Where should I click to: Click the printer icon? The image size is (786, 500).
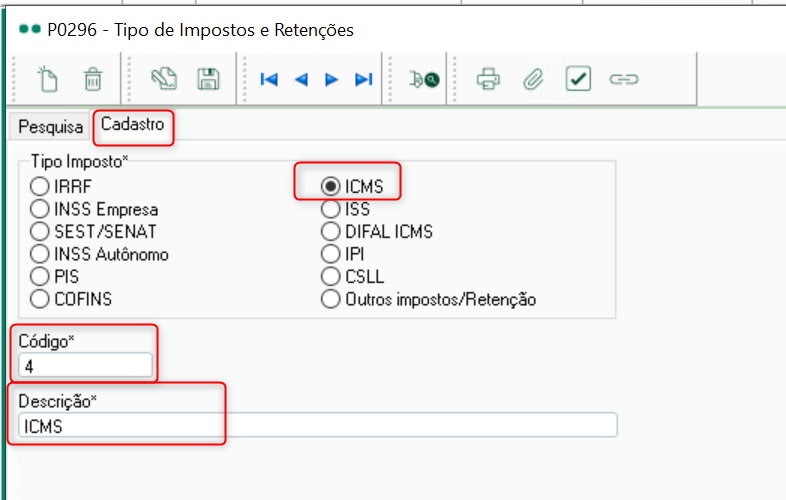click(x=488, y=79)
